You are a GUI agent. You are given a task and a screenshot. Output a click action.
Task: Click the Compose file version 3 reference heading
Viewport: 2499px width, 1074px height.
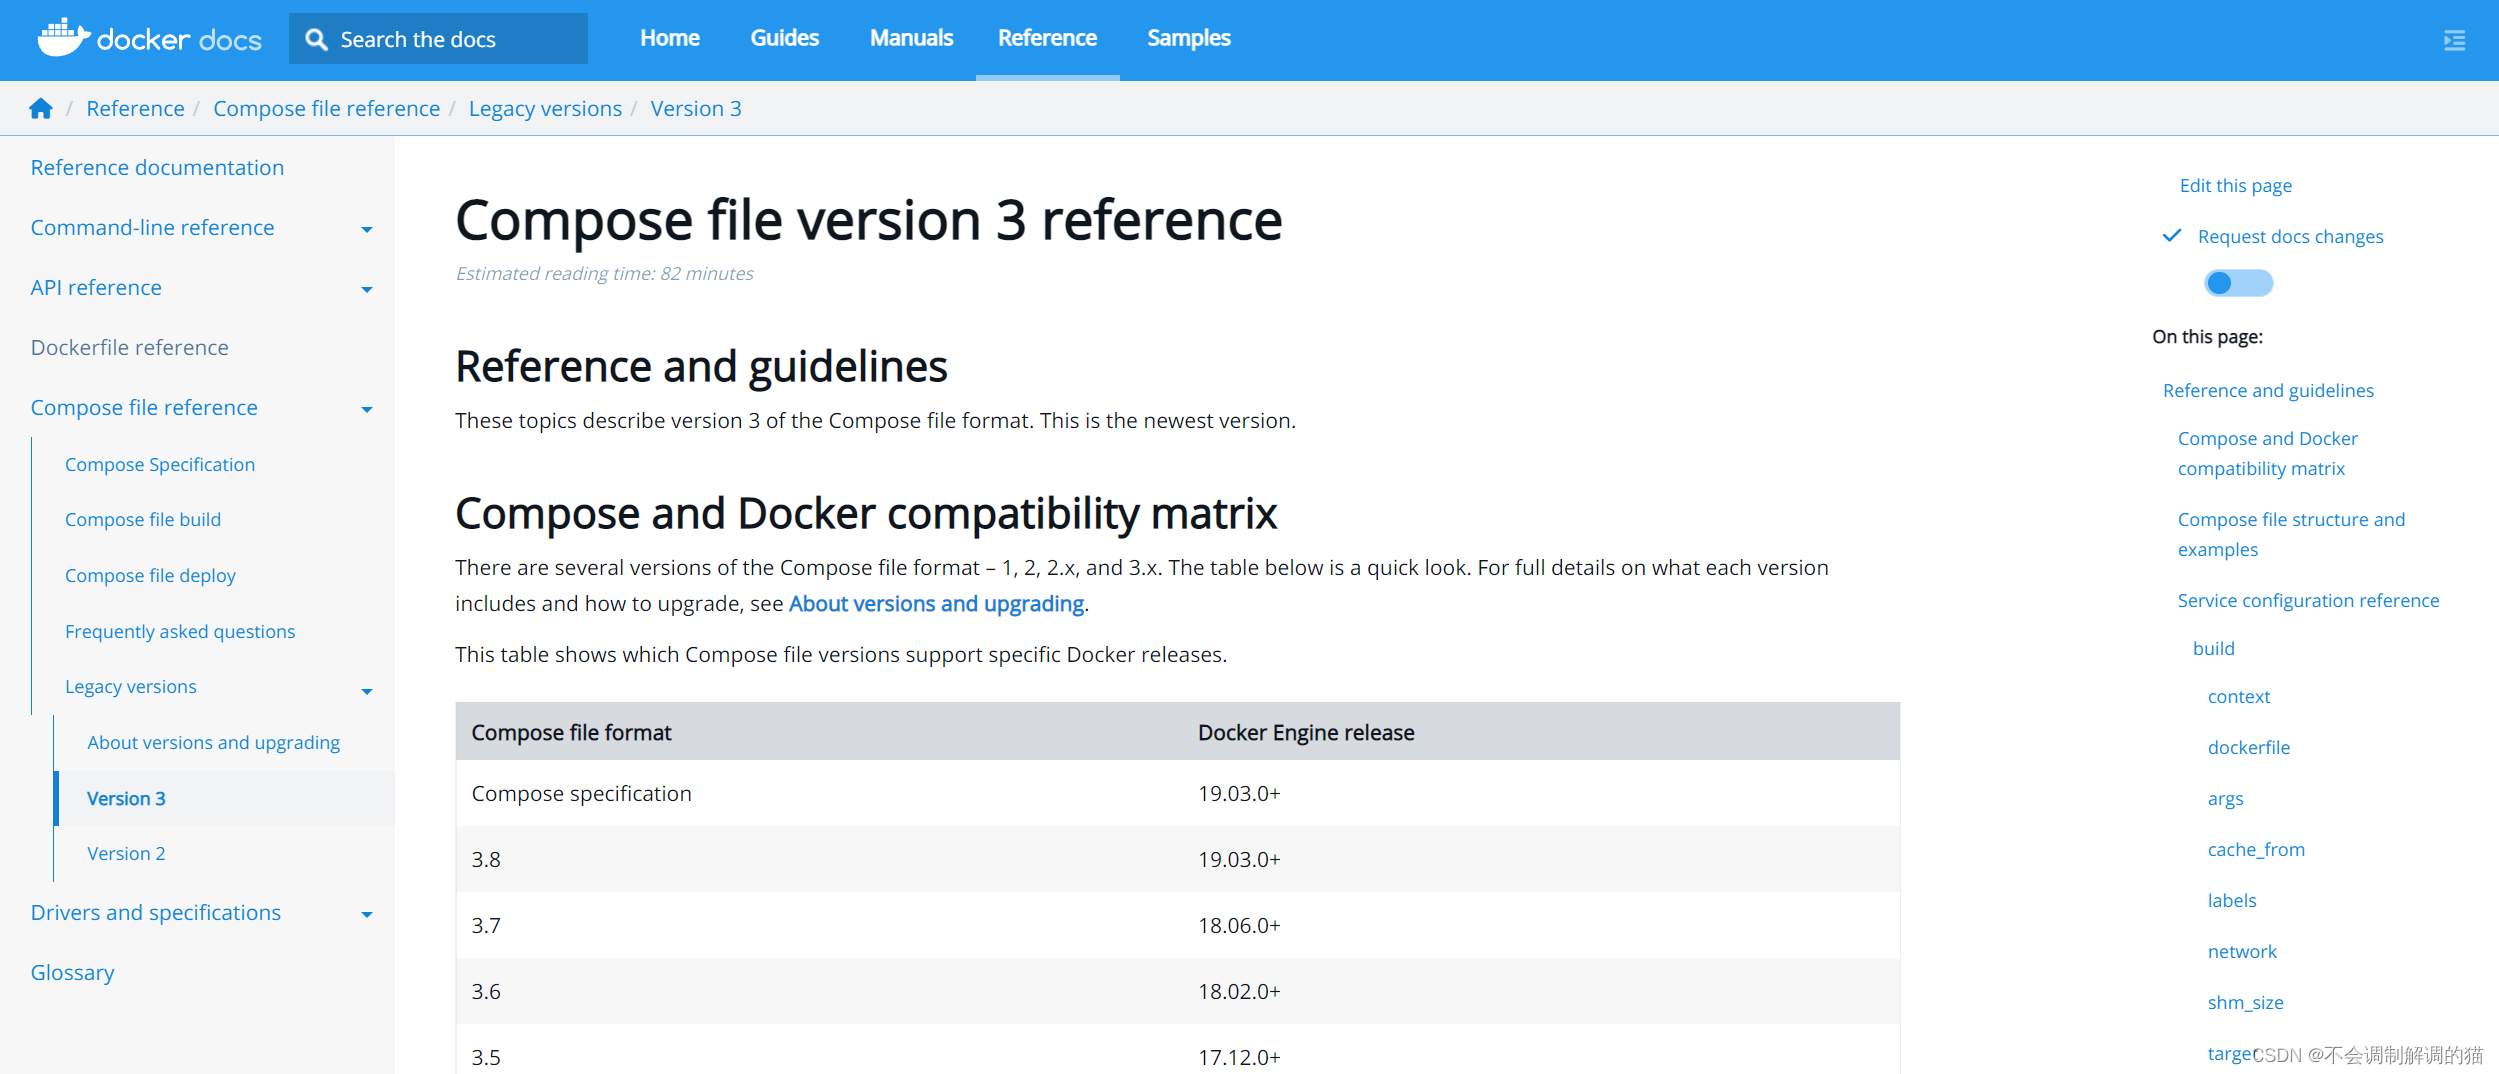(868, 220)
